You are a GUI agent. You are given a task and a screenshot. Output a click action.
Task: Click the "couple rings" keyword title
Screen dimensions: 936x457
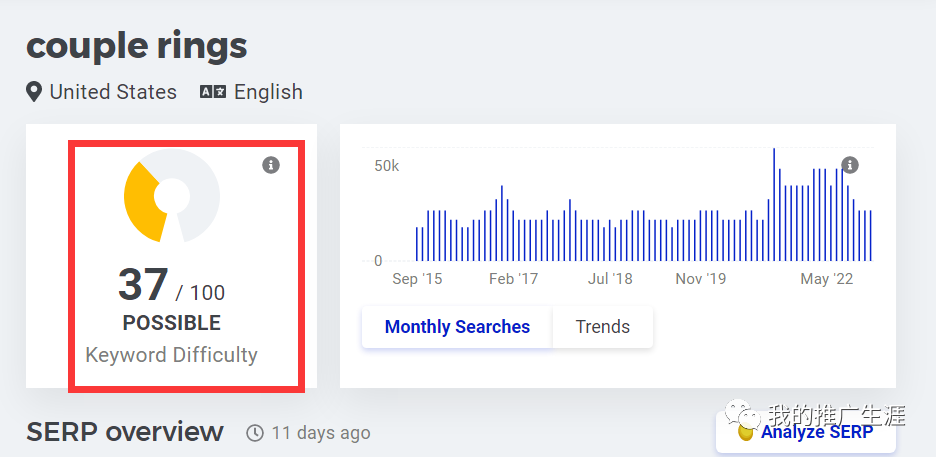(x=137, y=45)
